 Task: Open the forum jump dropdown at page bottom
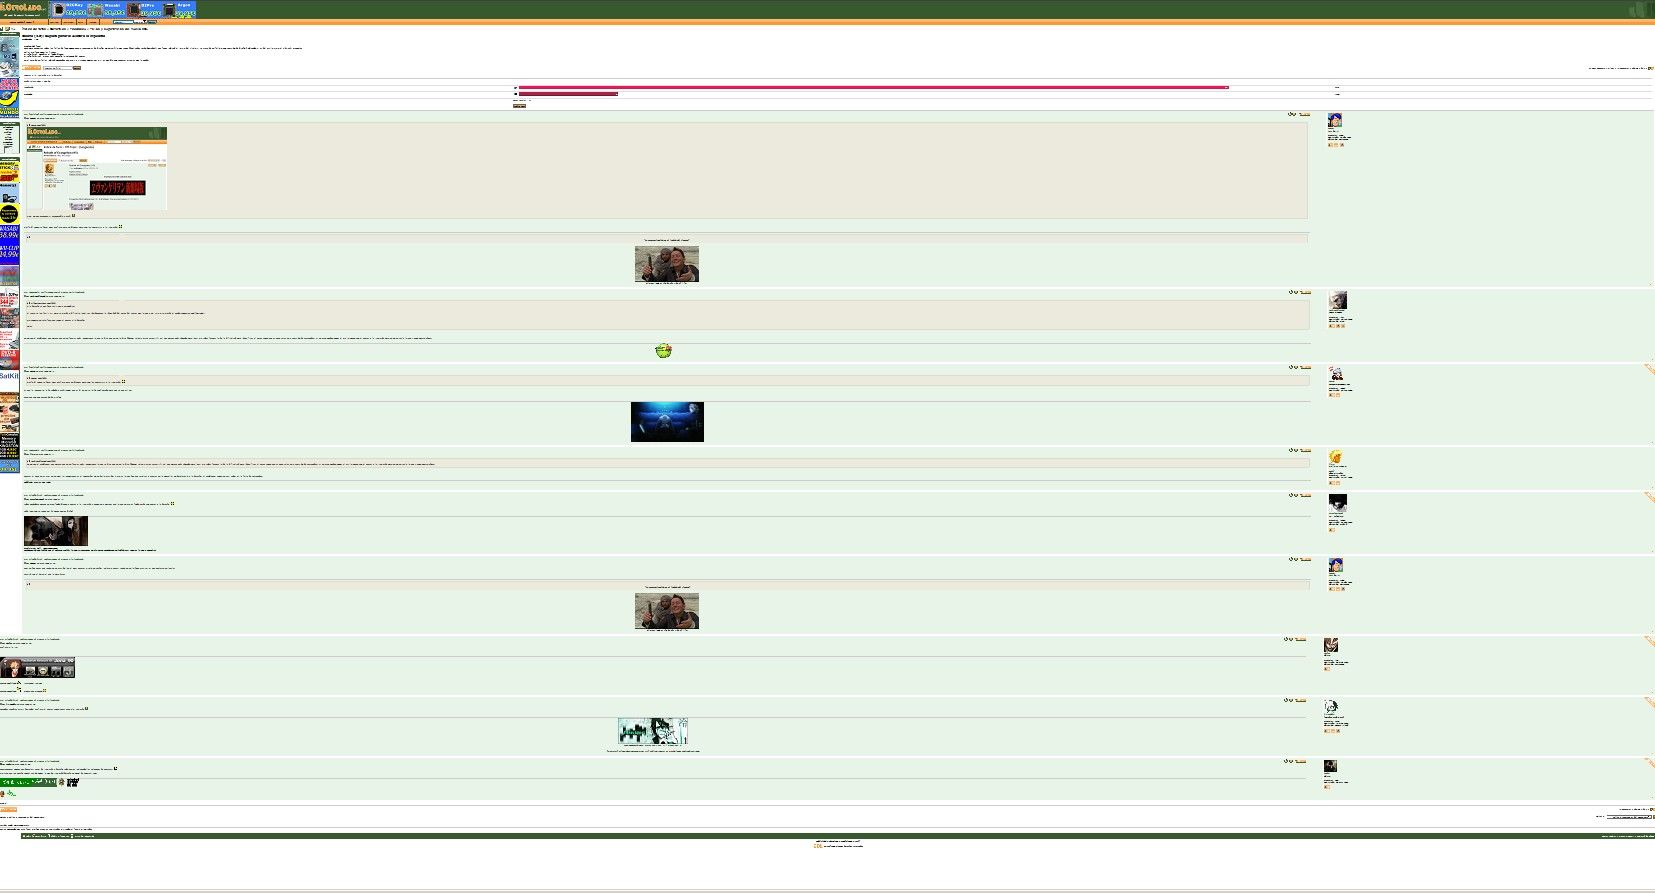1629,817
